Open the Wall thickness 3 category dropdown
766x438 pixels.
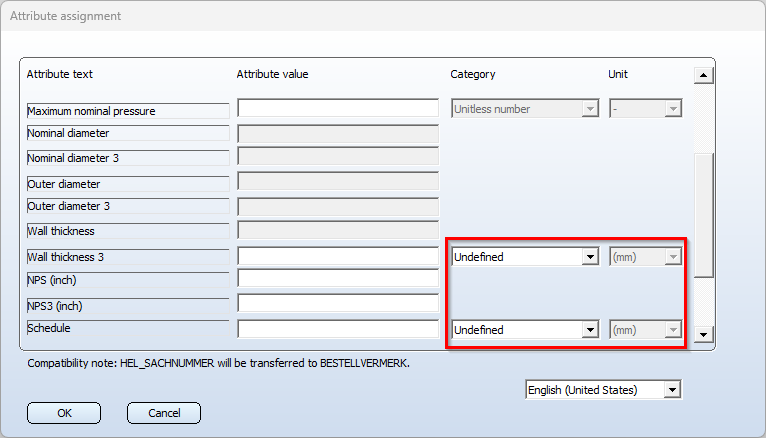(x=525, y=257)
